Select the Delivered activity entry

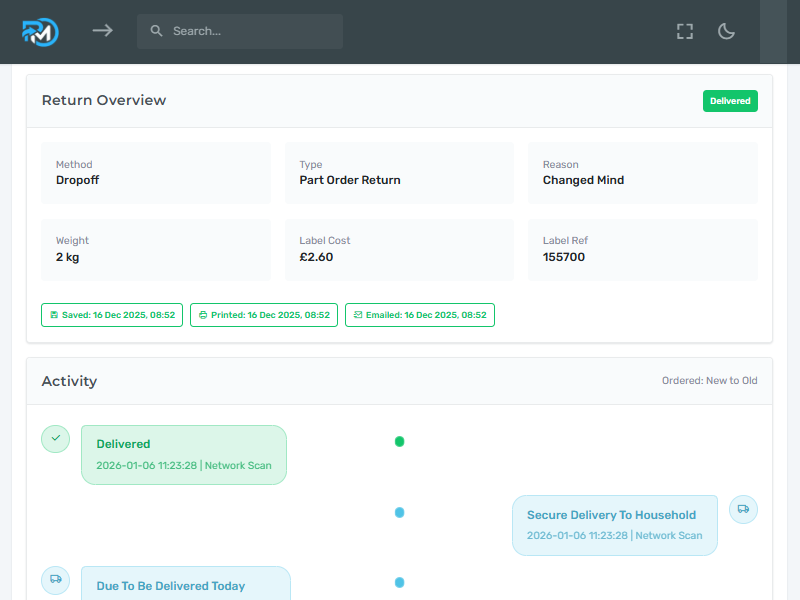pyautogui.click(x=184, y=455)
